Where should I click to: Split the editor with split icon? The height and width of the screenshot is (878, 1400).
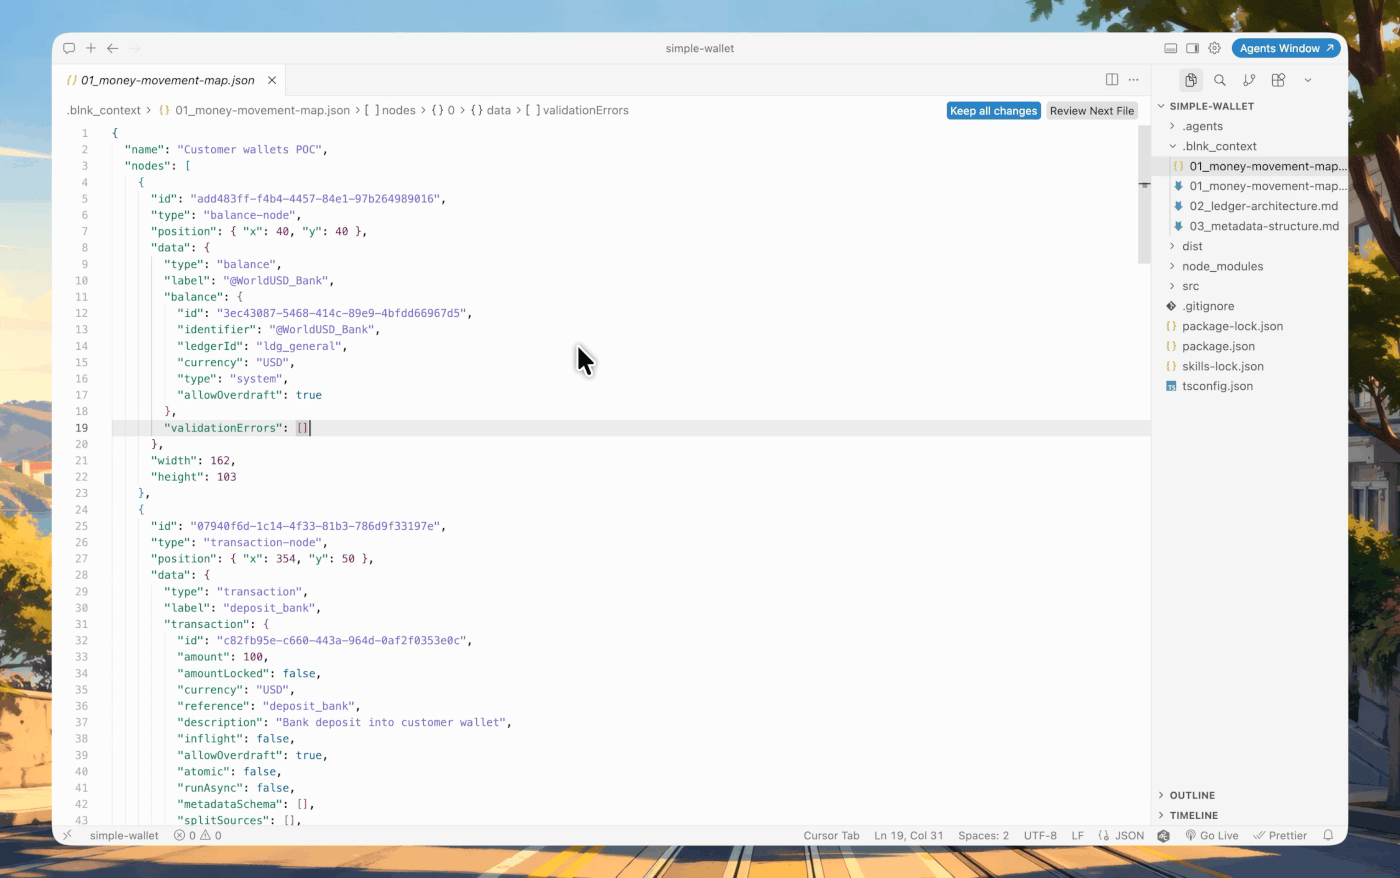pos(1112,80)
